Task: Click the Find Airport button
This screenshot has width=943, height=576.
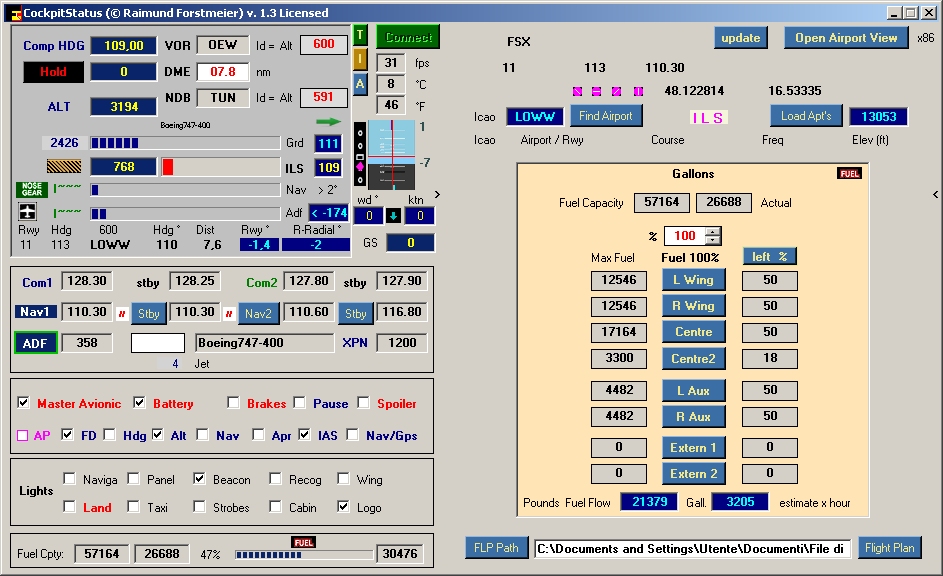Action: click(606, 116)
